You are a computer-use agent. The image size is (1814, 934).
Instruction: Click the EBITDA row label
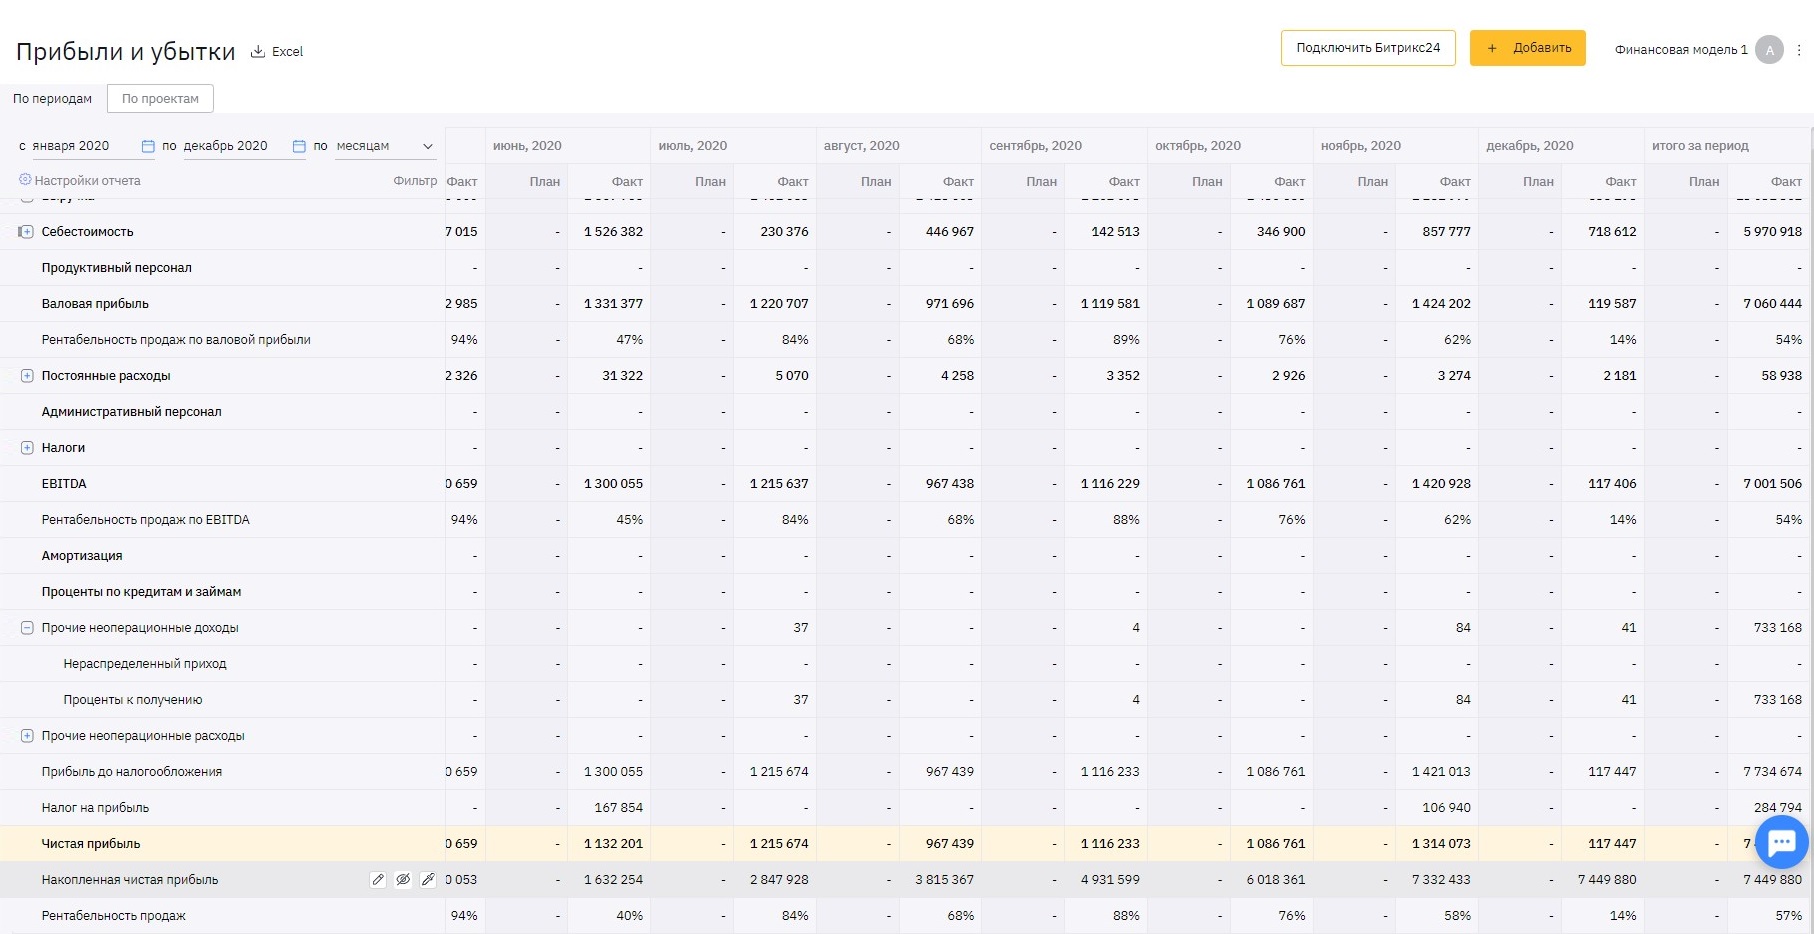pyautogui.click(x=64, y=484)
